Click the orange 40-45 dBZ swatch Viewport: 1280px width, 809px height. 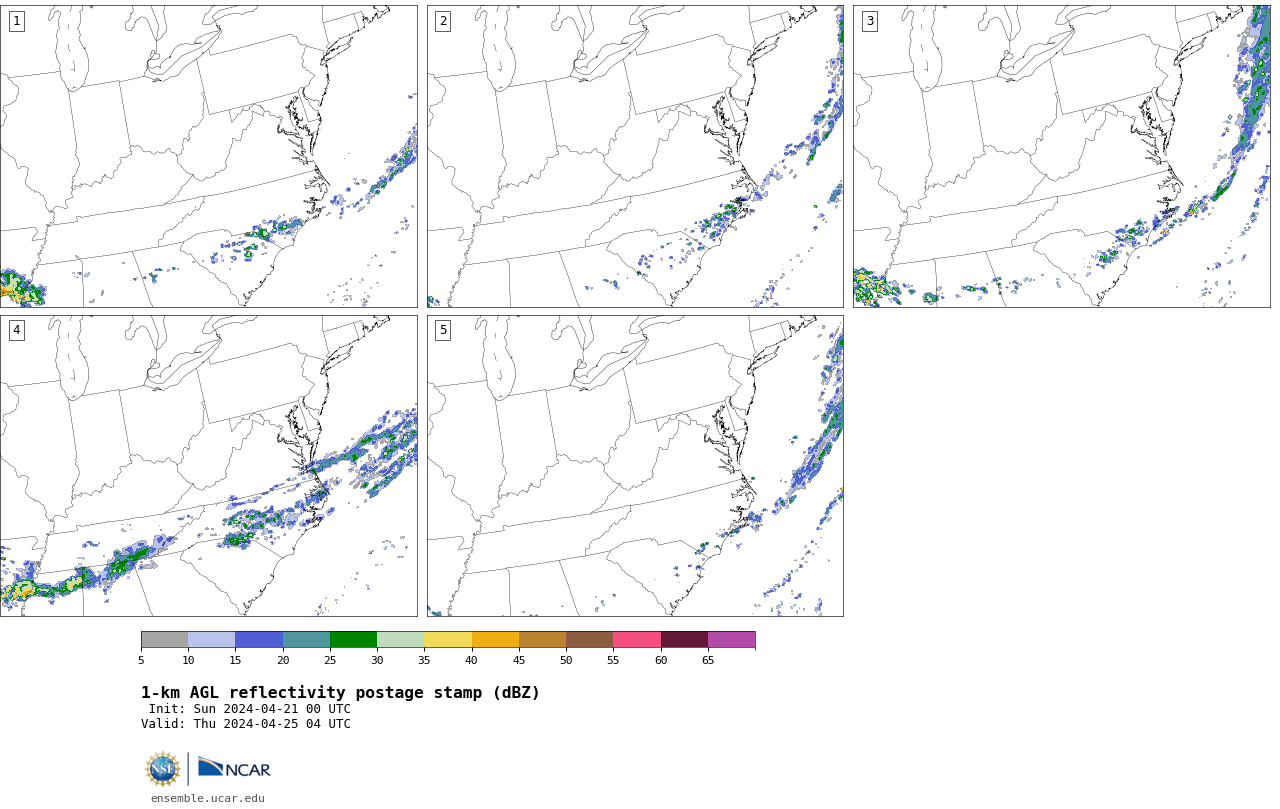click(x=495, y=640)
